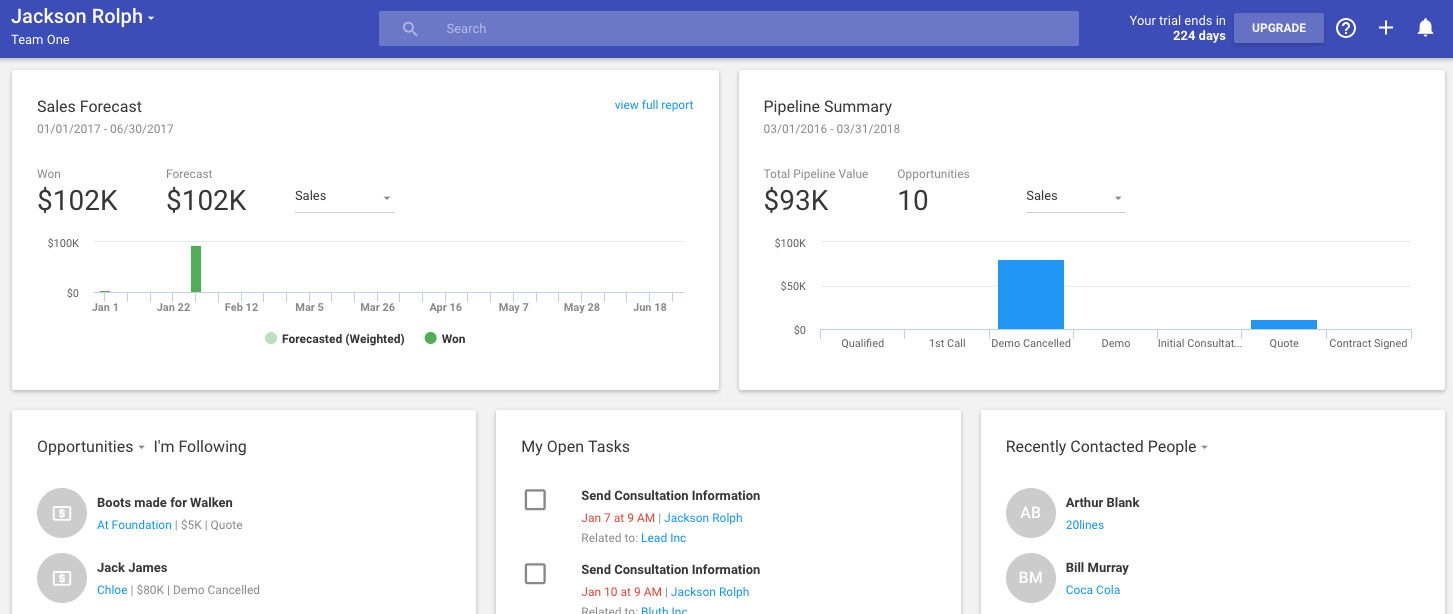1453x614 pixels.
Task: Check off the Jan 10 Send Consultation Information task
Action: [535, 574]
